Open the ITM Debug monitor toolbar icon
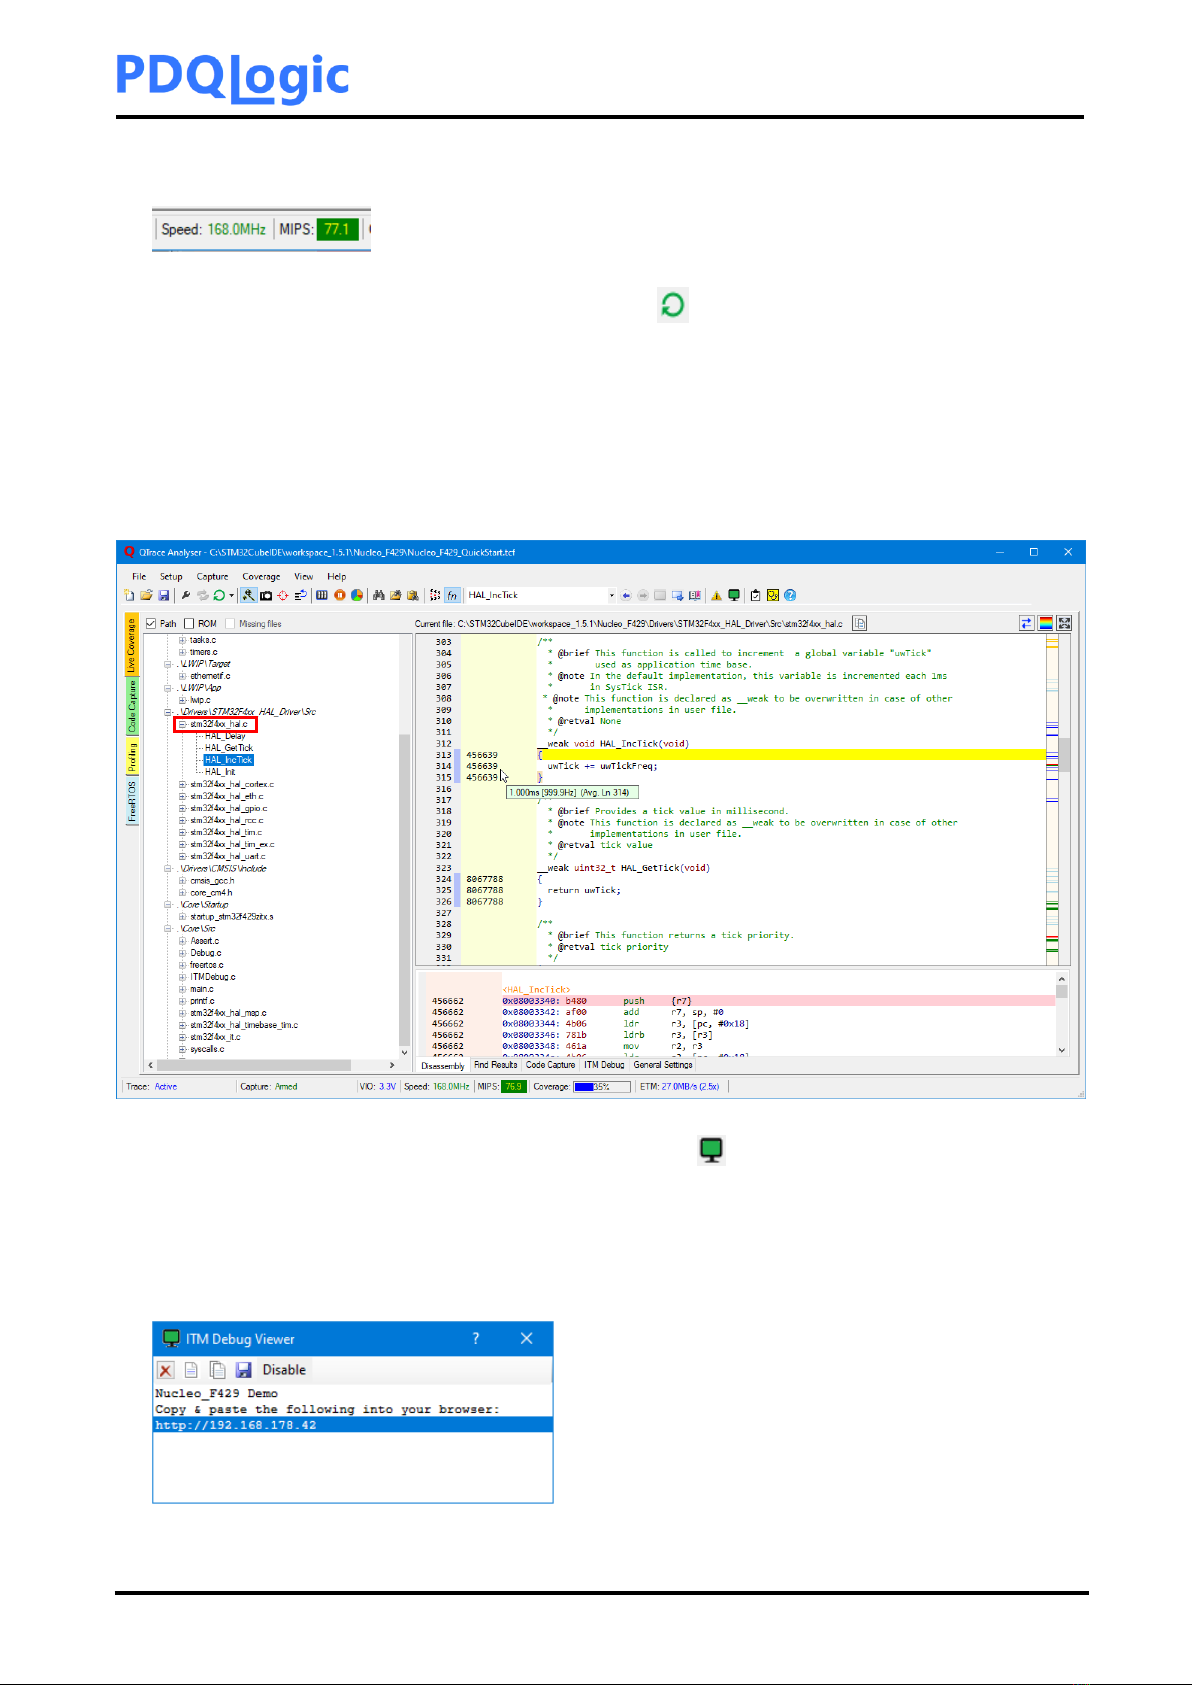Screen dimensions: 1192x1685 [x=734, y=595]
